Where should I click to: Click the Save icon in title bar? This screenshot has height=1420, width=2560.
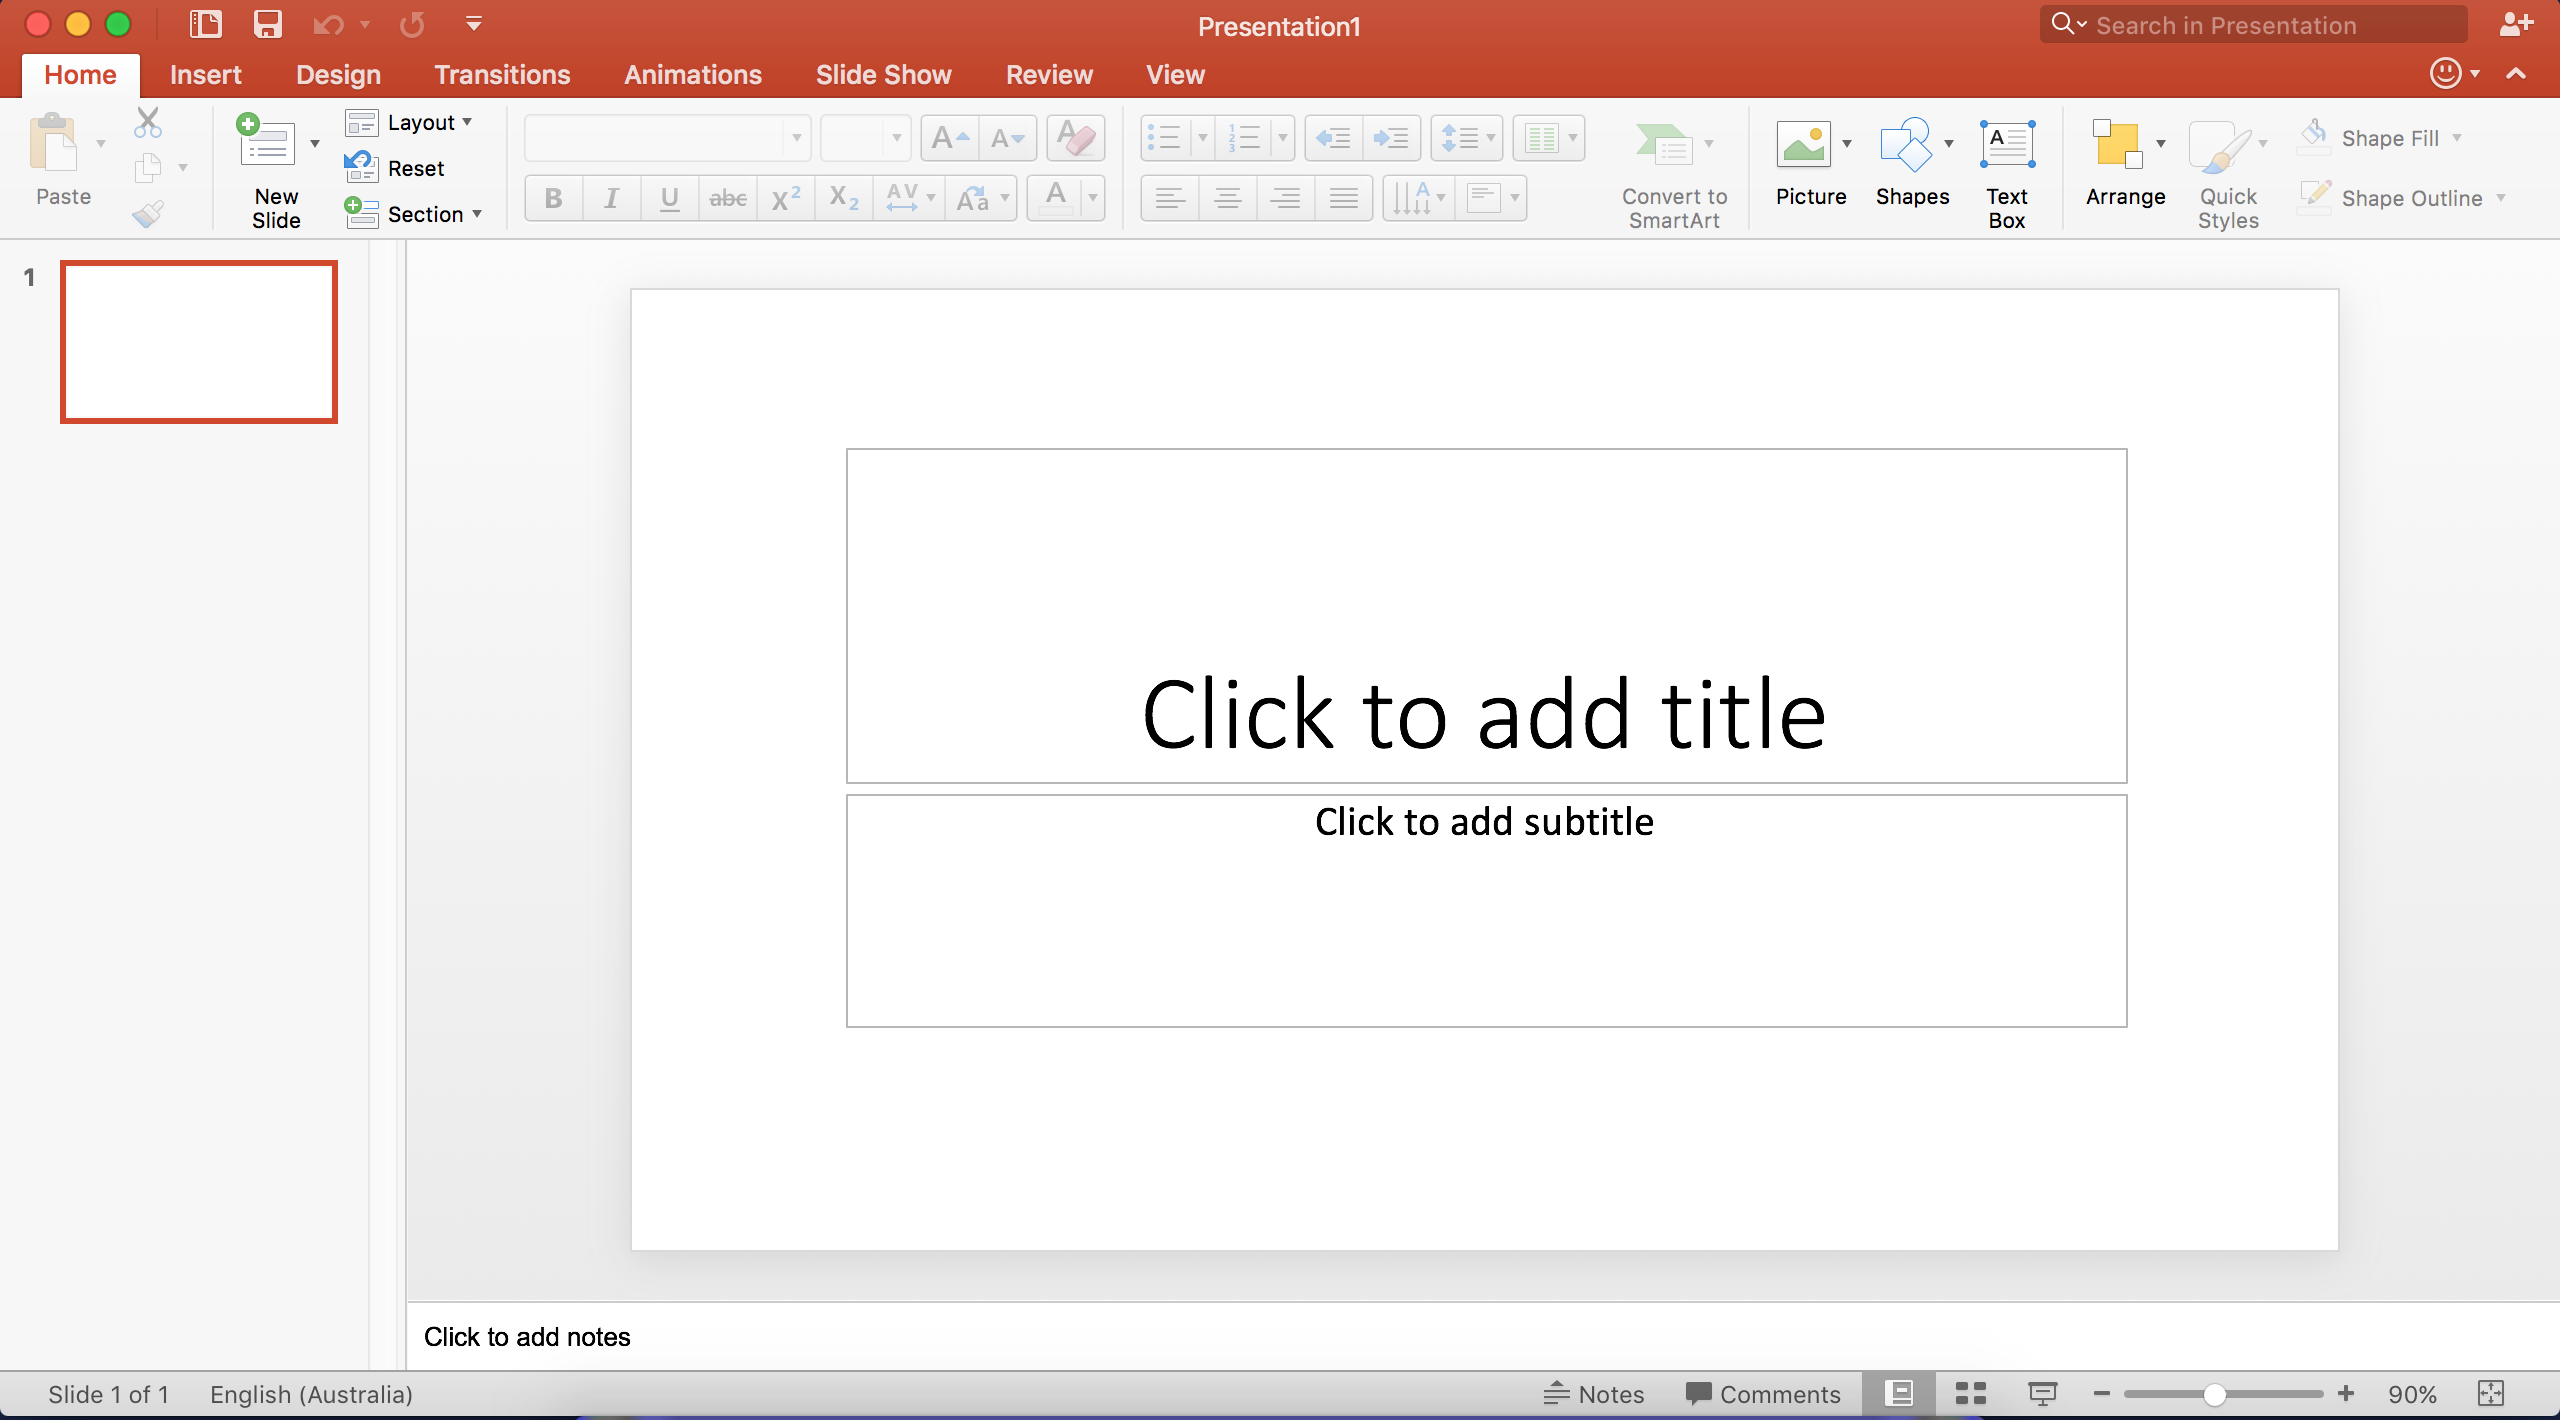click(x=267, y=24)
